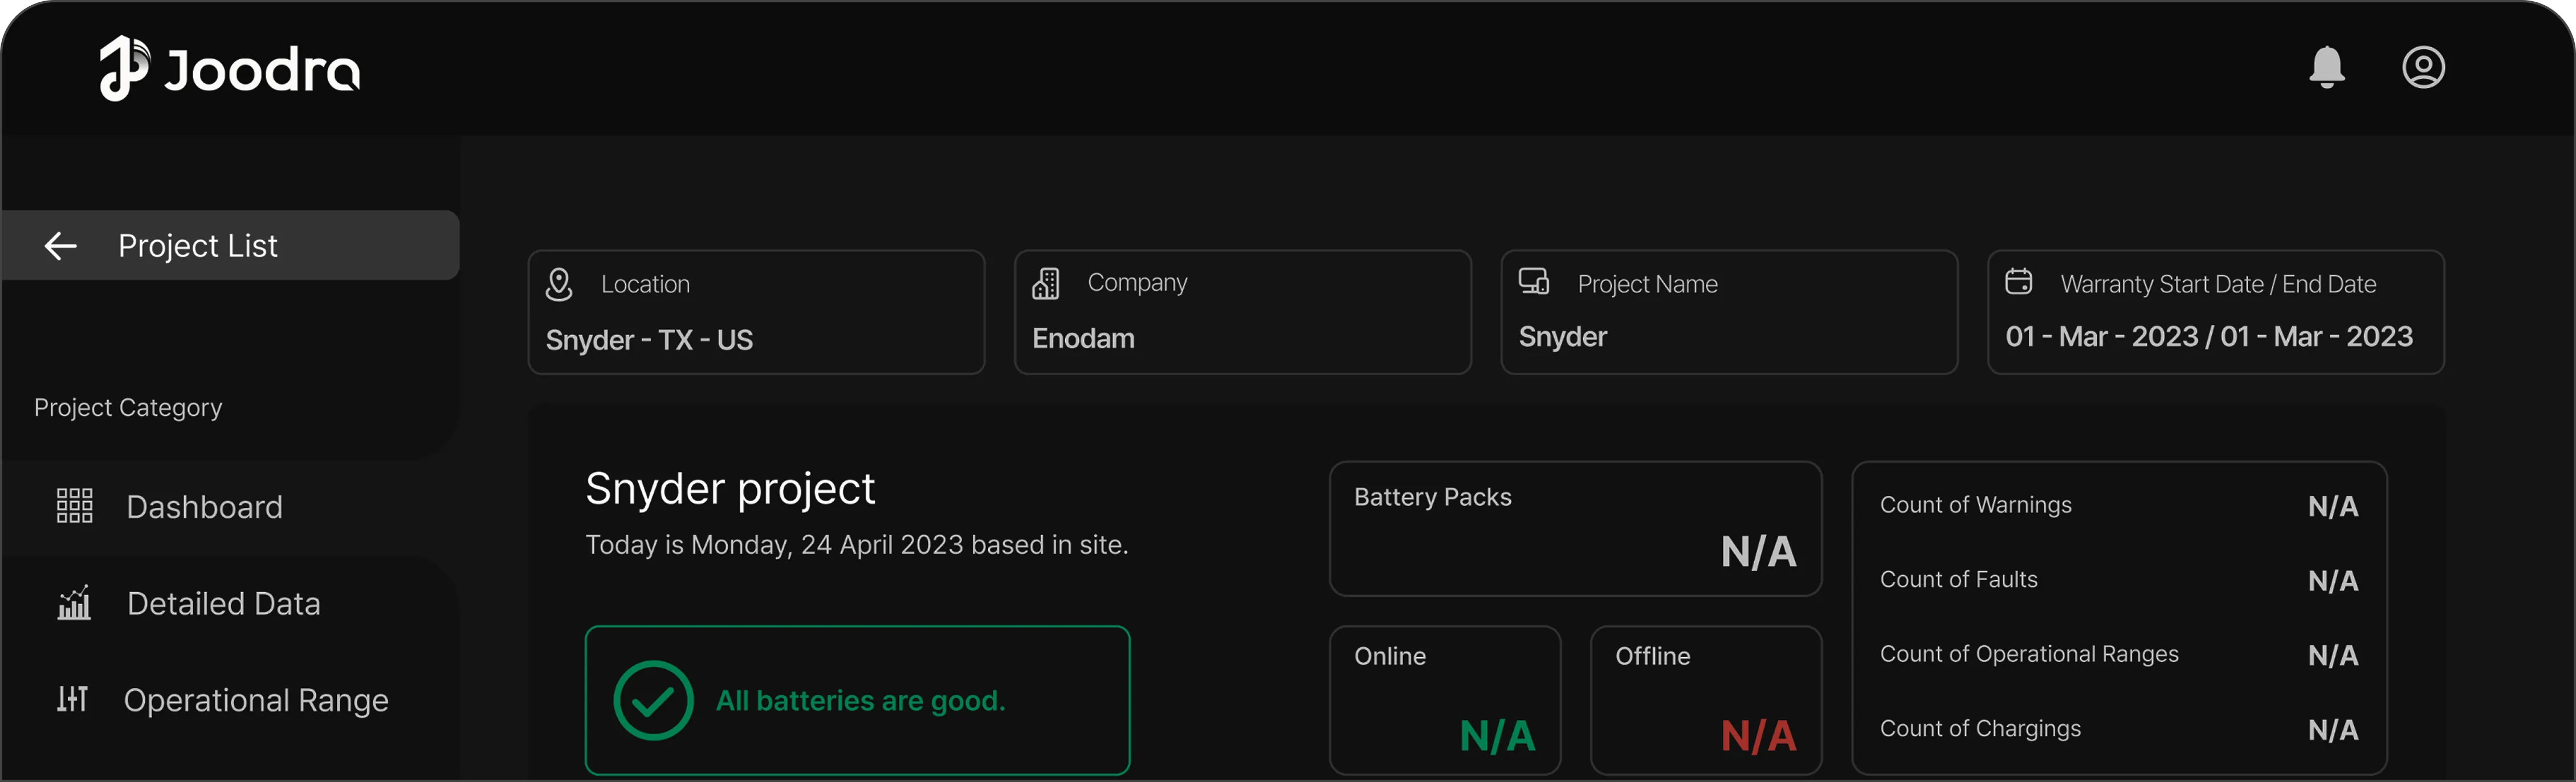The image size is (2576, 782).
Task: Click the Warranty calendar icon
Action: [x=2018, y=282]
